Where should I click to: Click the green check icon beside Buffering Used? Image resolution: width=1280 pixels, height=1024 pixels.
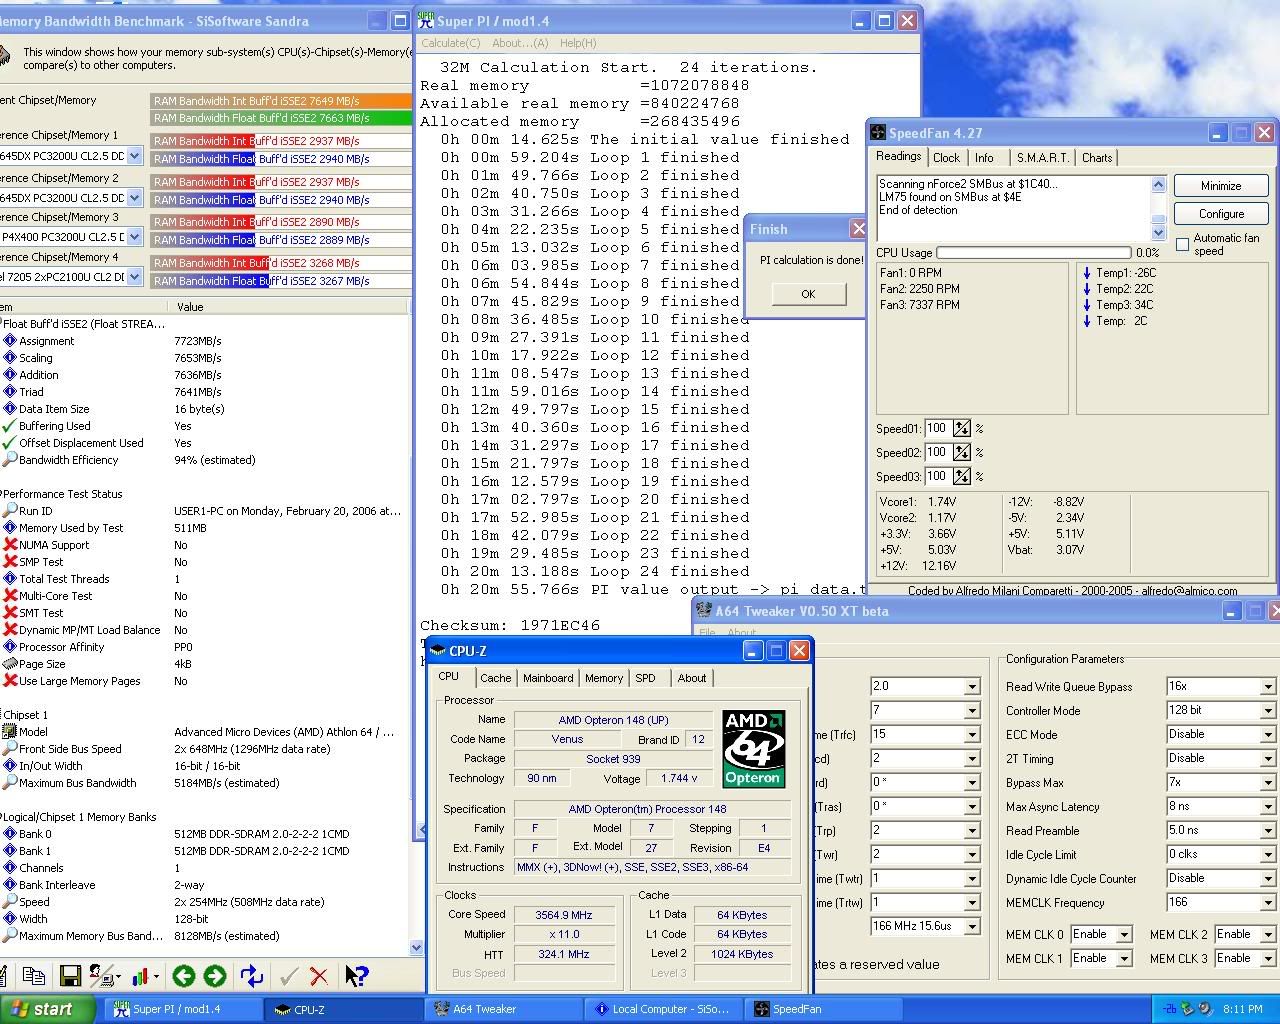[x=10, y=426]
